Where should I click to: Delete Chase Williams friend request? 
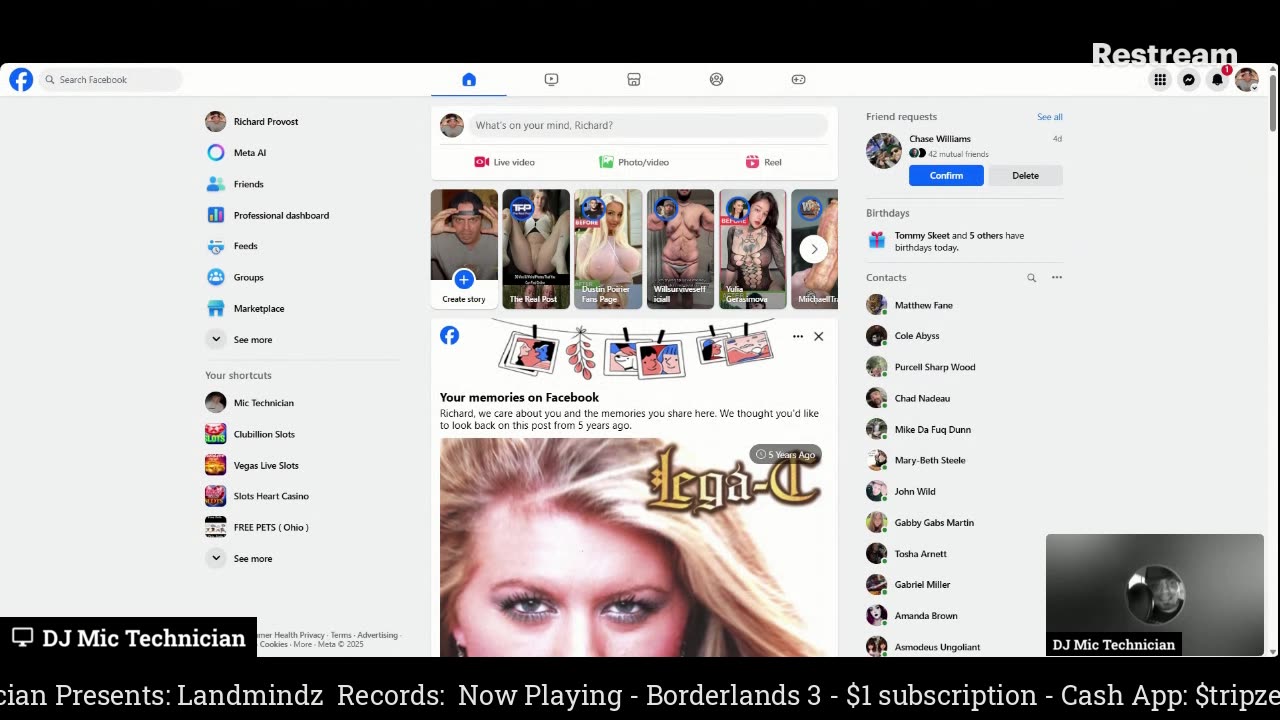pyautogui.click(x=1025, y=176)
